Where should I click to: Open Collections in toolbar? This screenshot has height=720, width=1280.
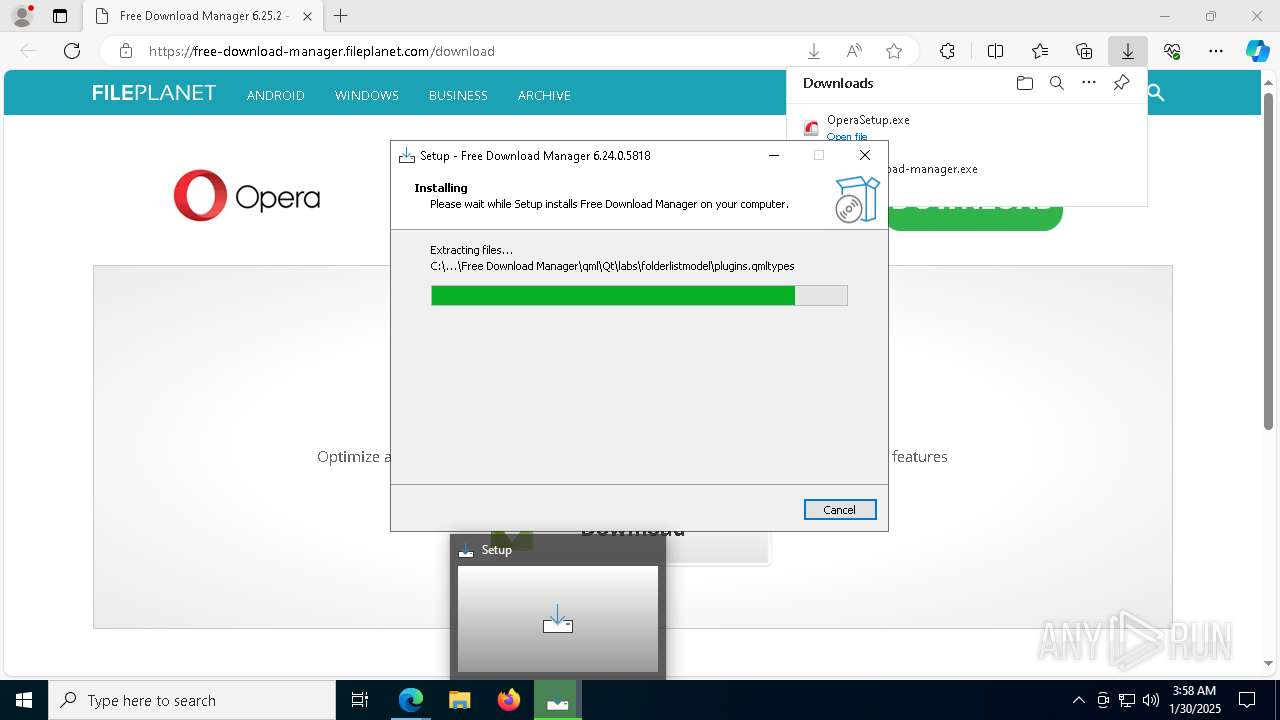point(1084,51)
